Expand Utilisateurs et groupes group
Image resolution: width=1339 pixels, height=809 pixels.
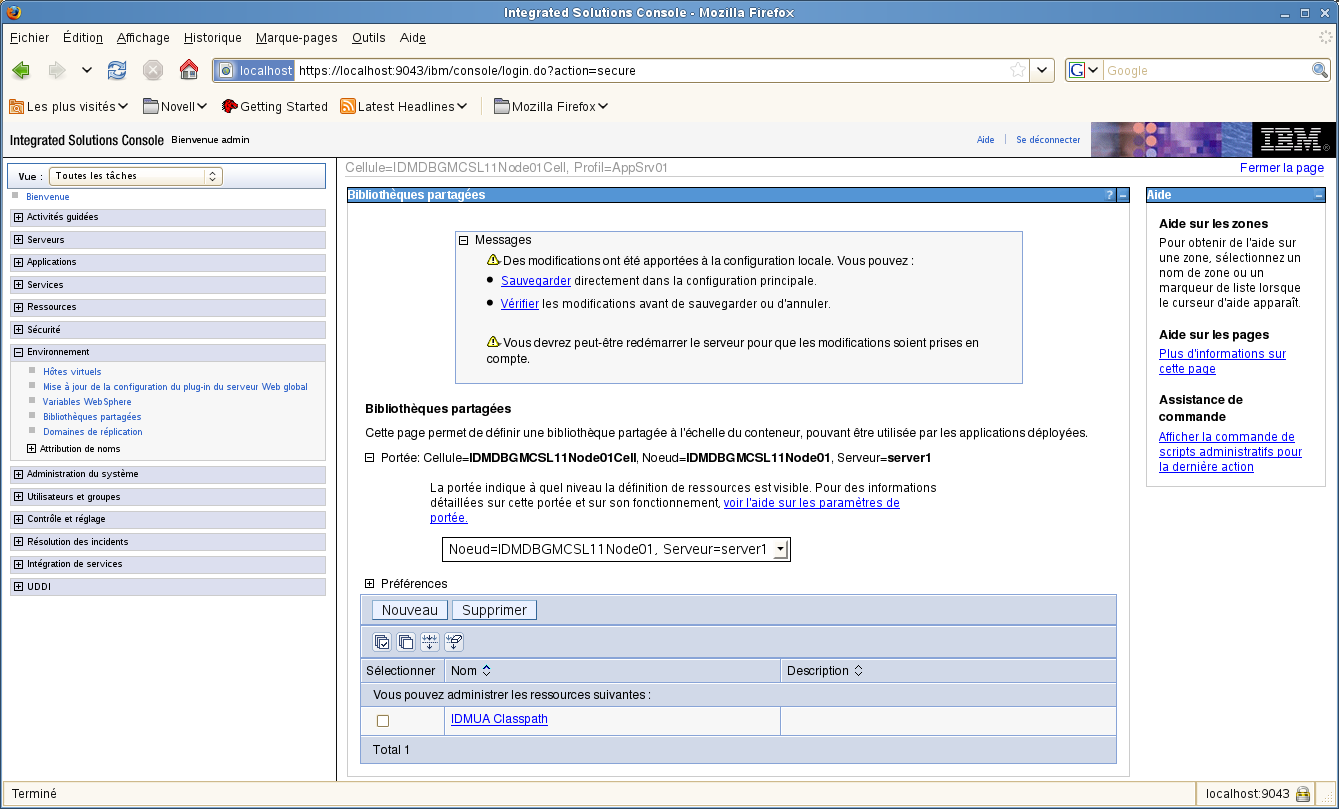tap(18, 497)
